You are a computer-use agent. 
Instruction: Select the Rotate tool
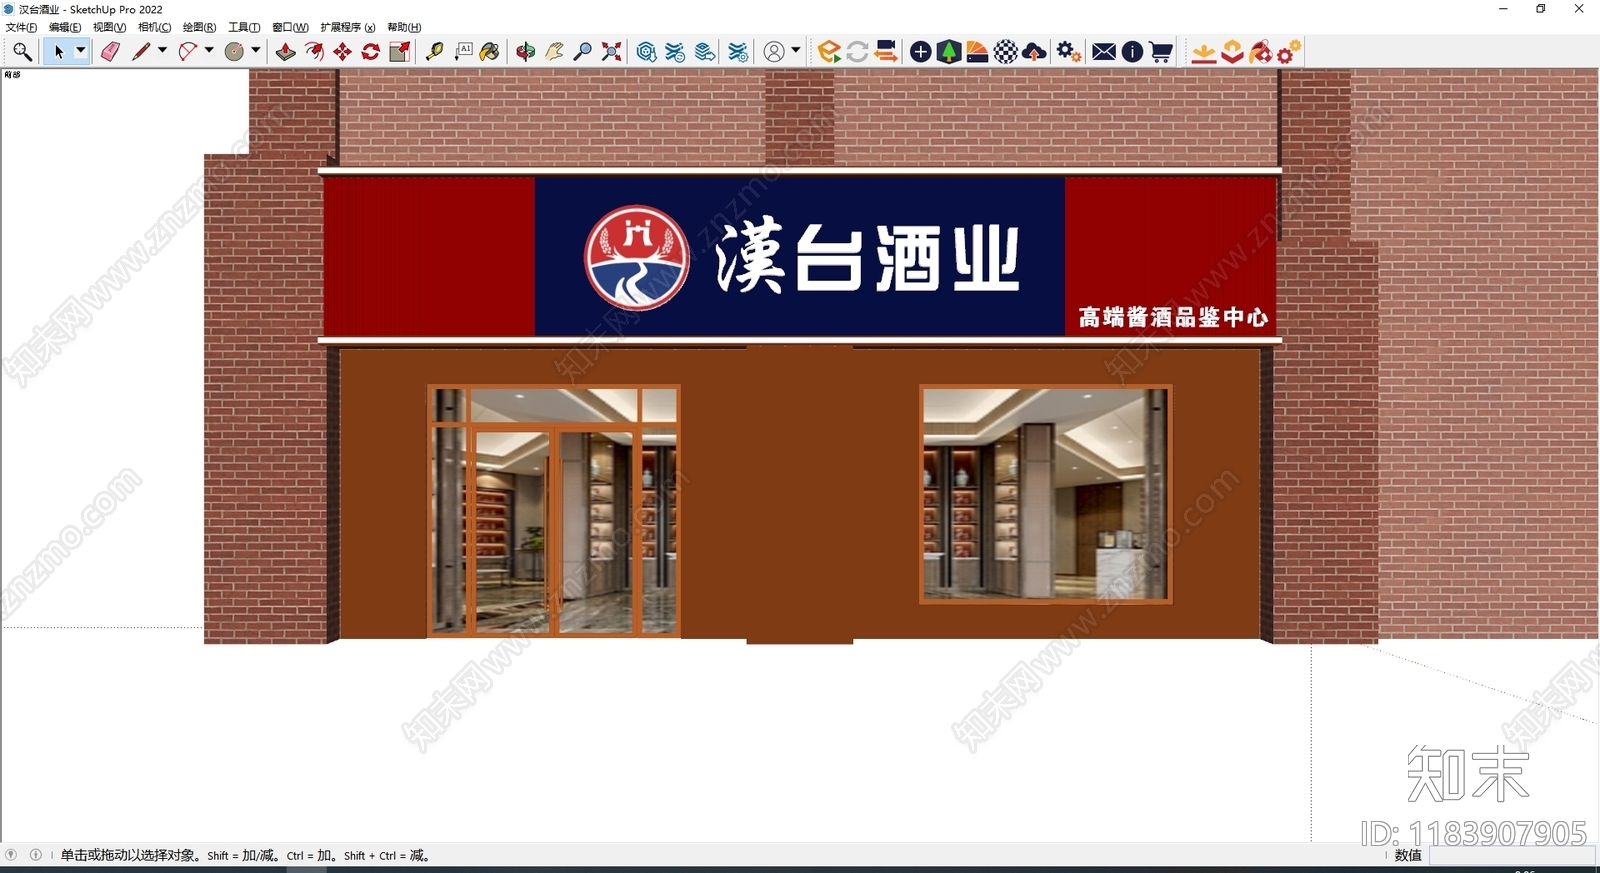tap(371, 52)
